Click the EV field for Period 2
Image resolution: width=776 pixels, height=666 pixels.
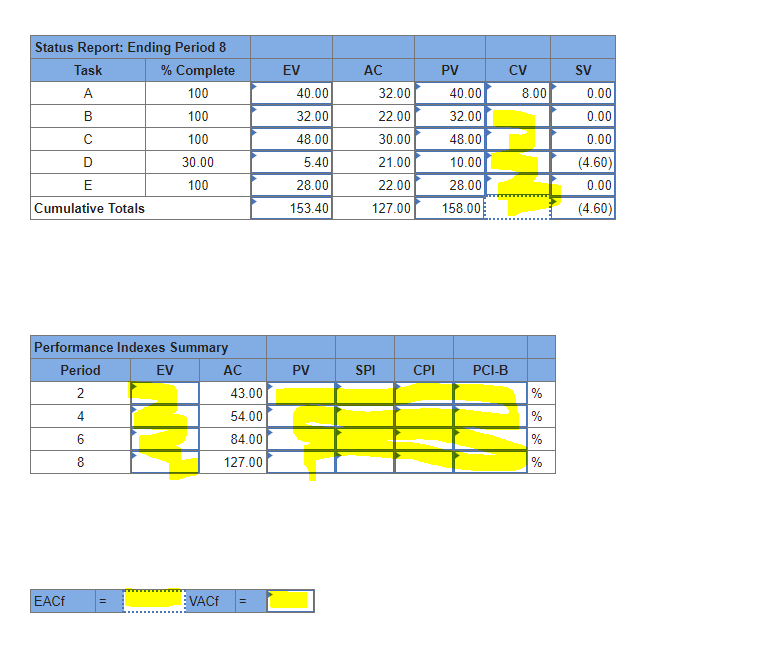(165, 393)
